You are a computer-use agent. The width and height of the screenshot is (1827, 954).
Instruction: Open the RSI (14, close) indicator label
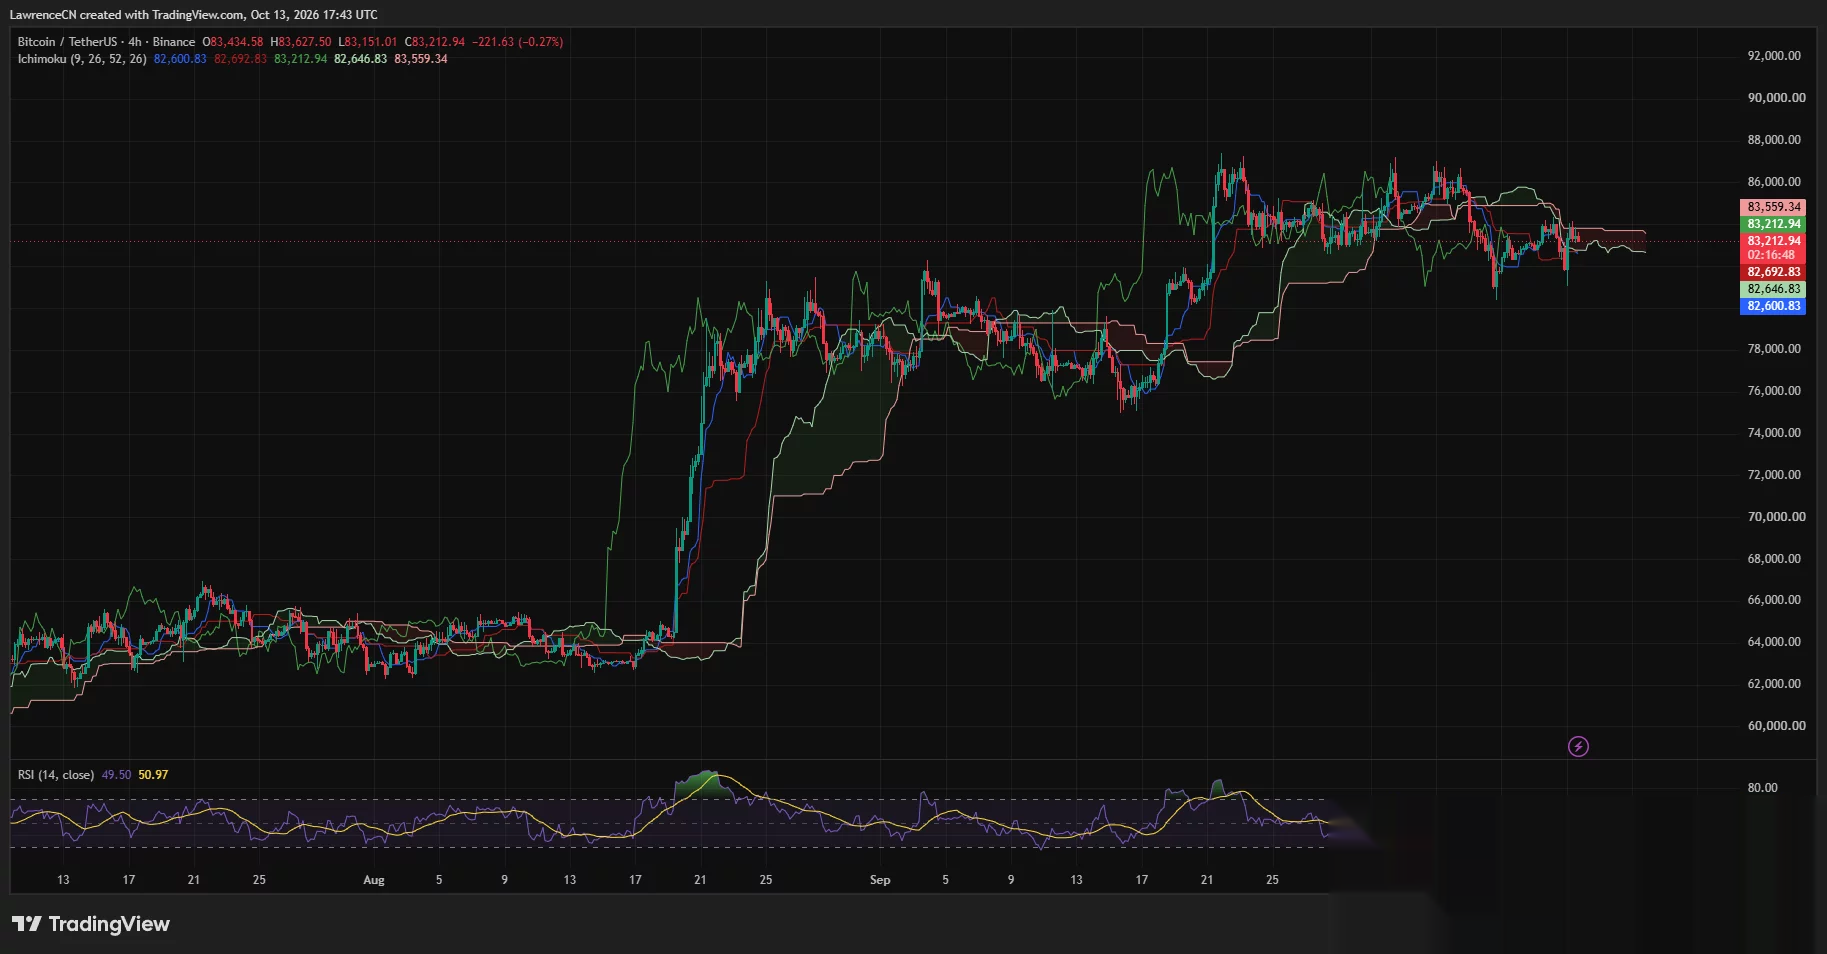click(x=56, y=775)
